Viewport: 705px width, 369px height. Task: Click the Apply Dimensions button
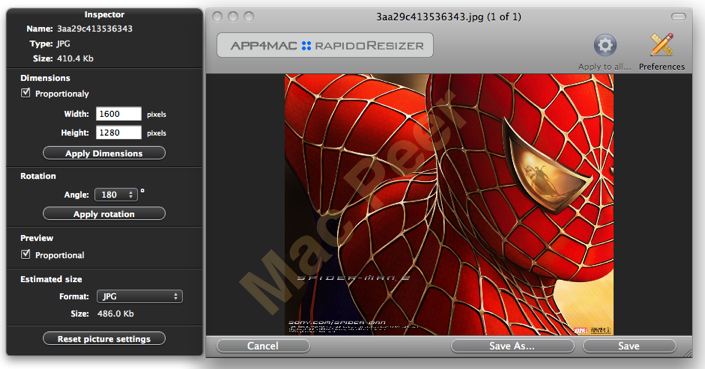pos(104,153)
